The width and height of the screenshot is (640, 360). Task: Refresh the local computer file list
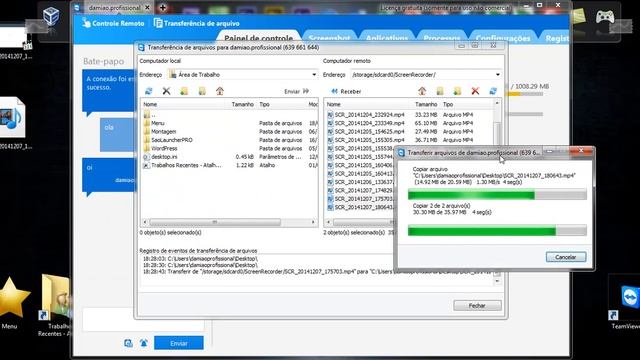(x=149, y=91)
